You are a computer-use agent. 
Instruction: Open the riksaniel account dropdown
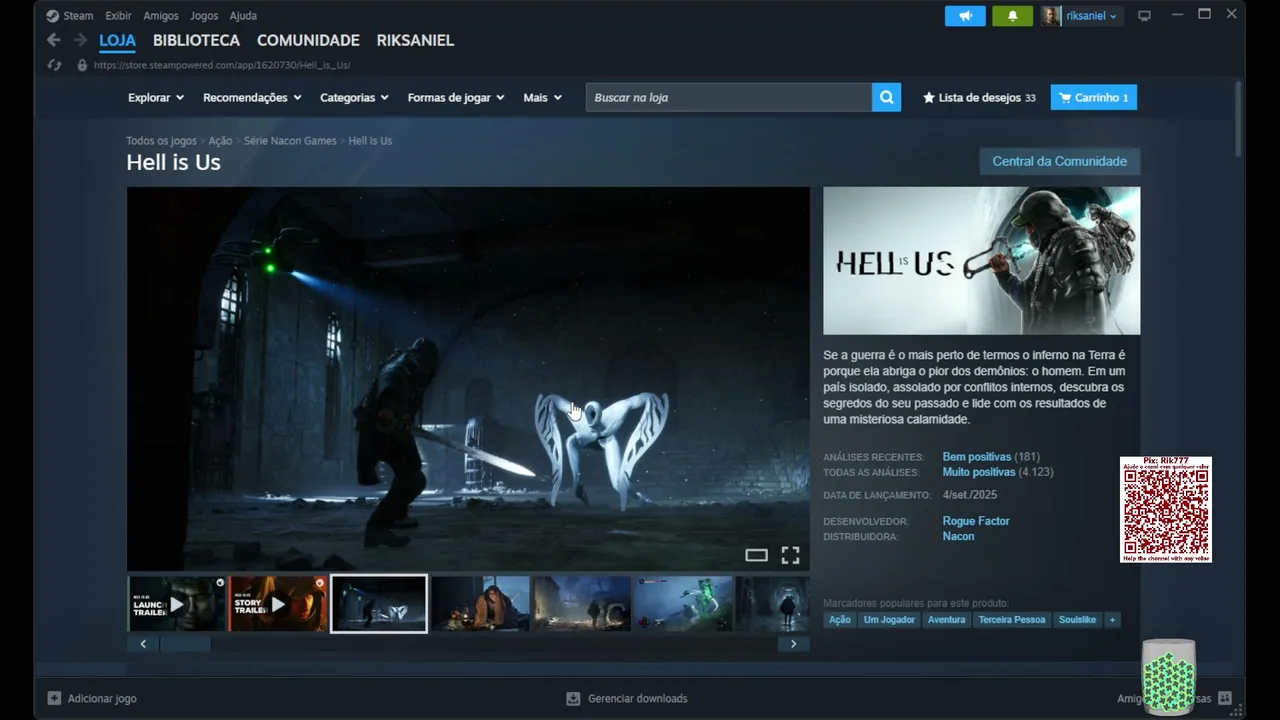1092,16
